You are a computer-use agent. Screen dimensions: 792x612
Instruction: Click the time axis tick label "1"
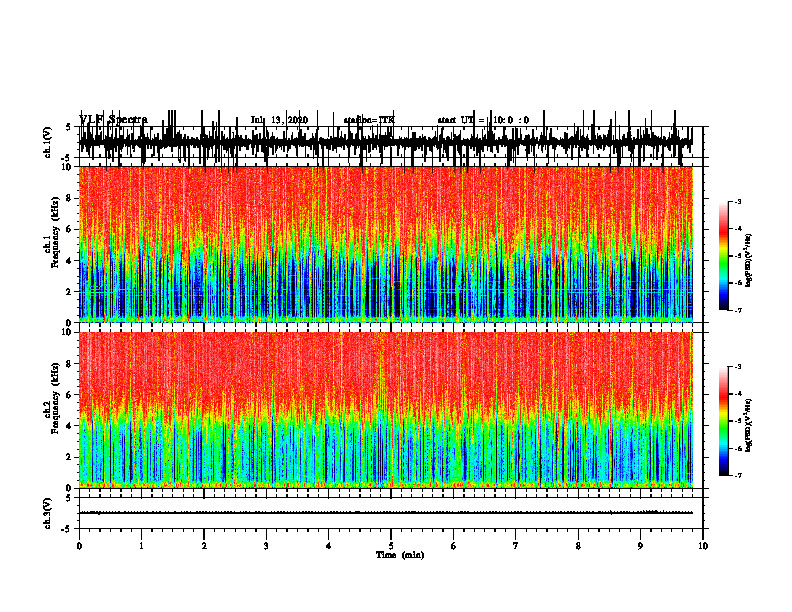141,546
